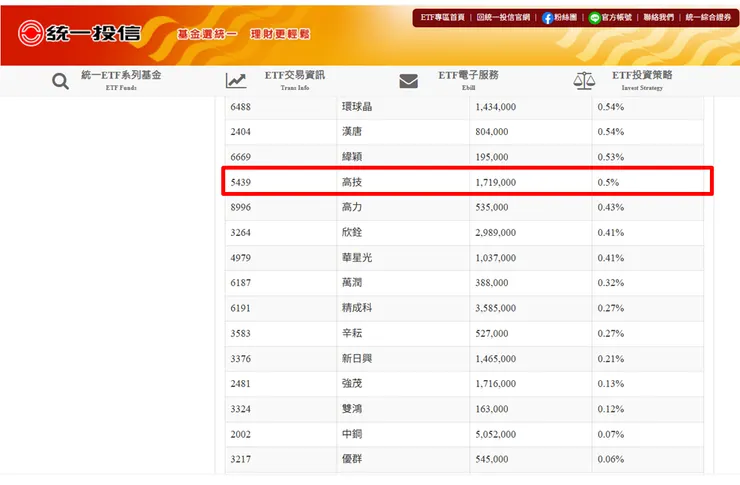Screen dimensions: 740x485
Task: Click weight value 0.21%
Action: pos(610,359)
